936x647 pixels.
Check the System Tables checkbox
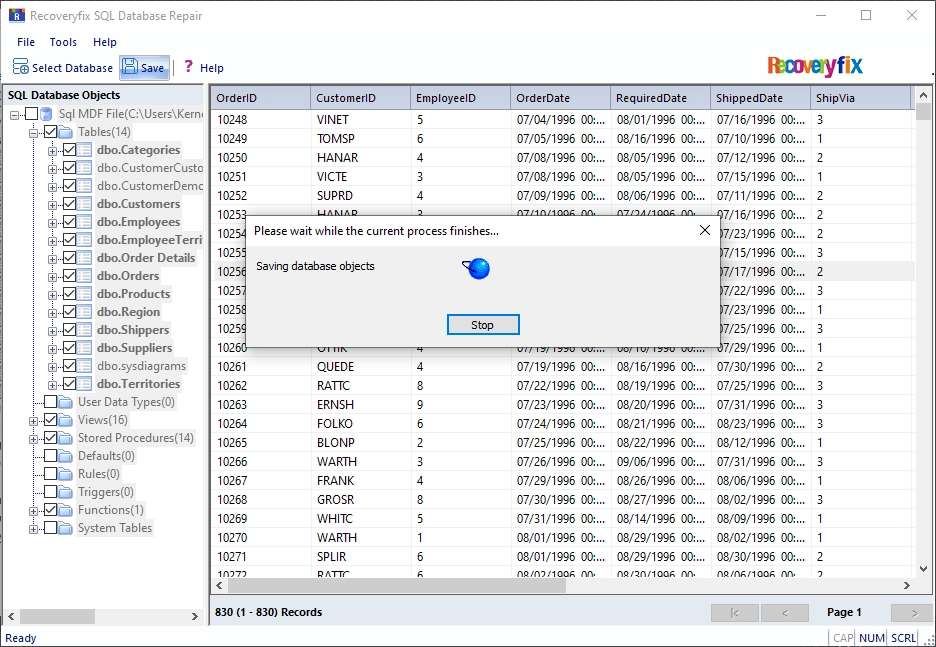51,528
